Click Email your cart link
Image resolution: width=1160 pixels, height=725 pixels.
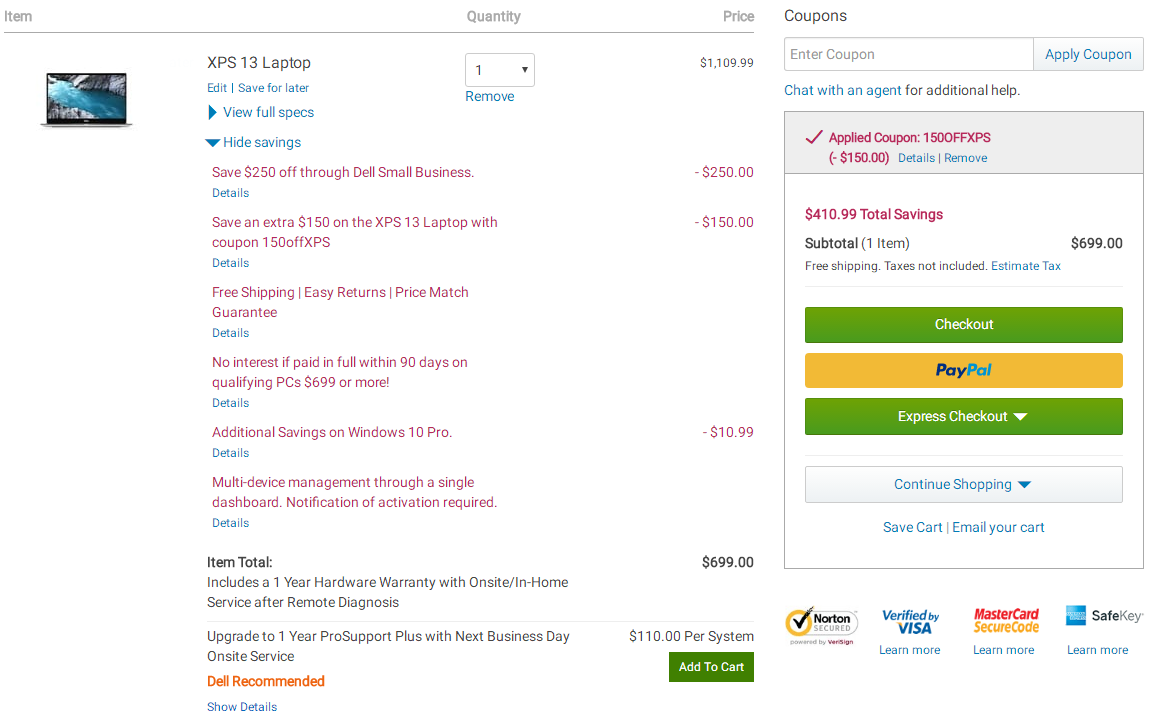coord(998,527)
